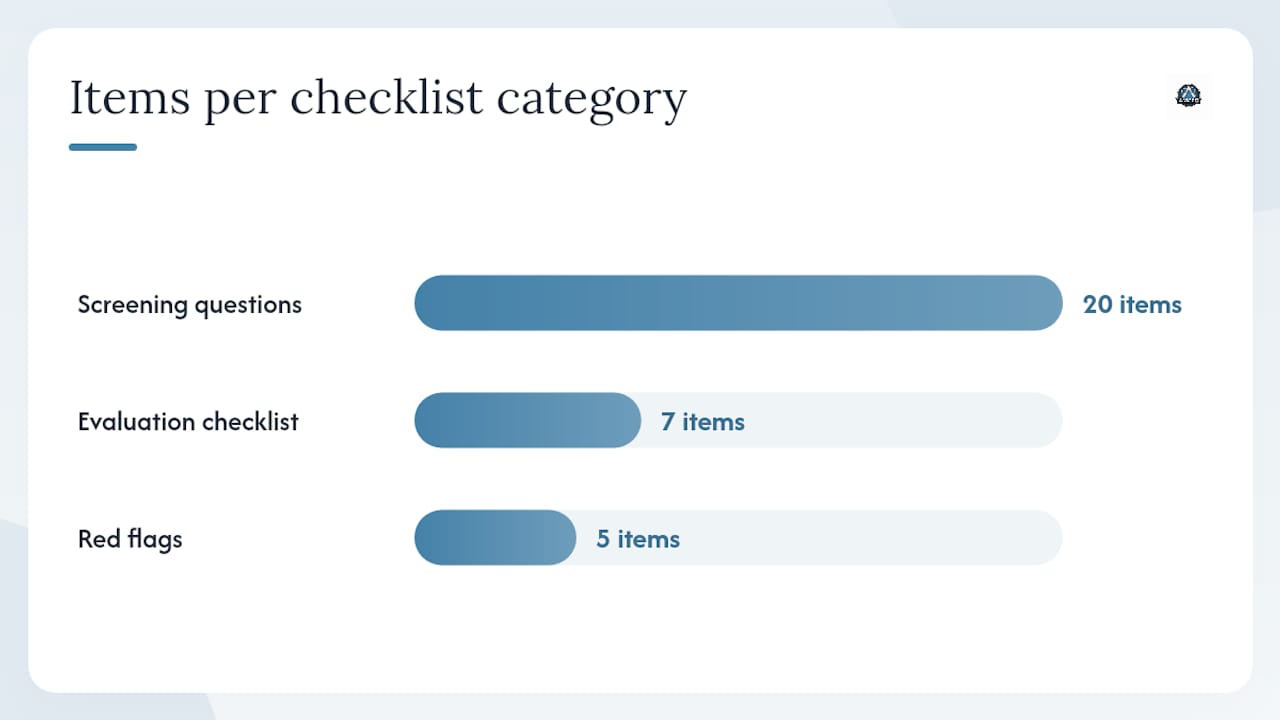
Task: Click the Screening questions progress bar
Action: [738, 303]
